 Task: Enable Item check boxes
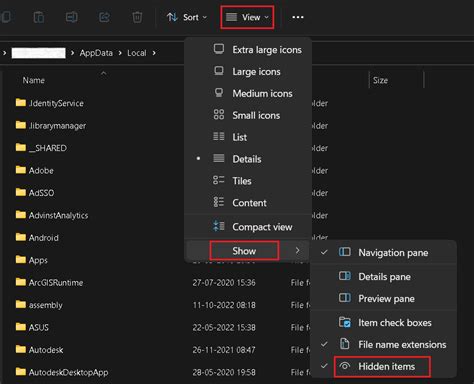(383, 323)
